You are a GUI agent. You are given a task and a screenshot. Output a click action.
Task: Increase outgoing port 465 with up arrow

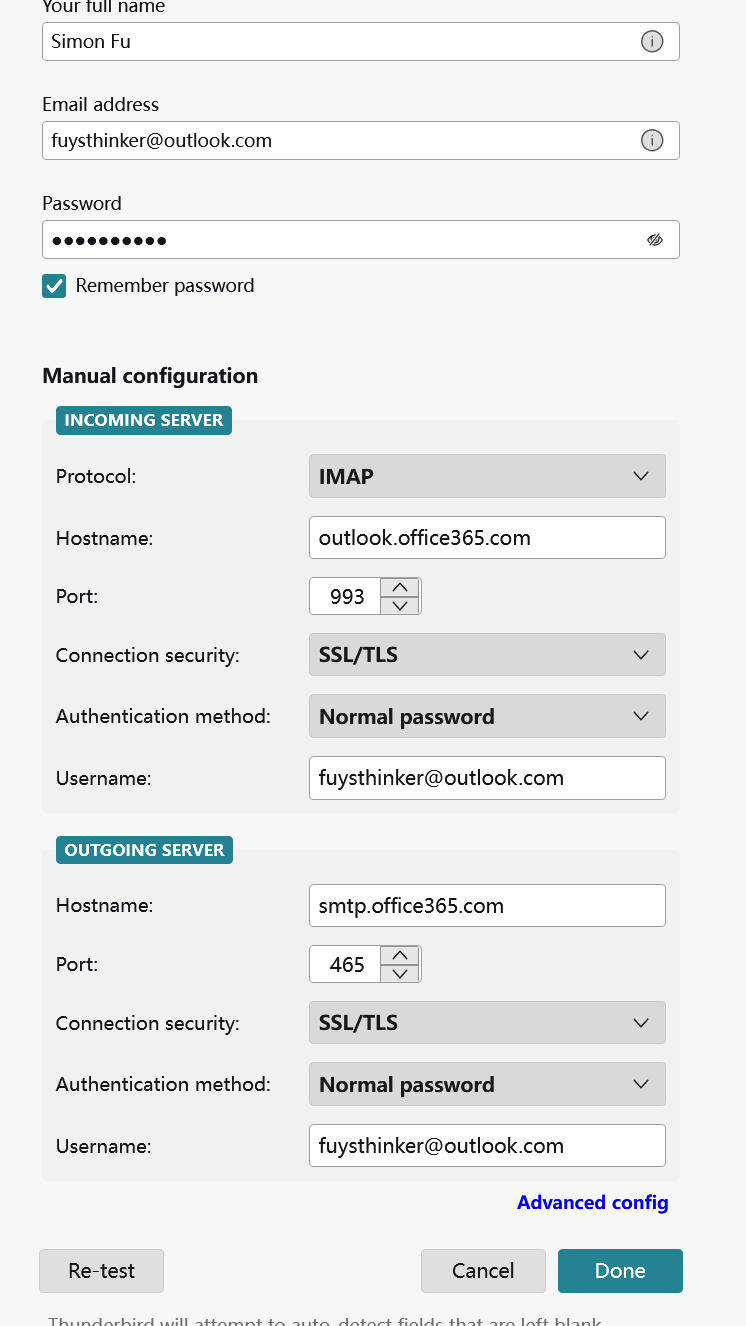pyautogui.click(x=400, y=956)
